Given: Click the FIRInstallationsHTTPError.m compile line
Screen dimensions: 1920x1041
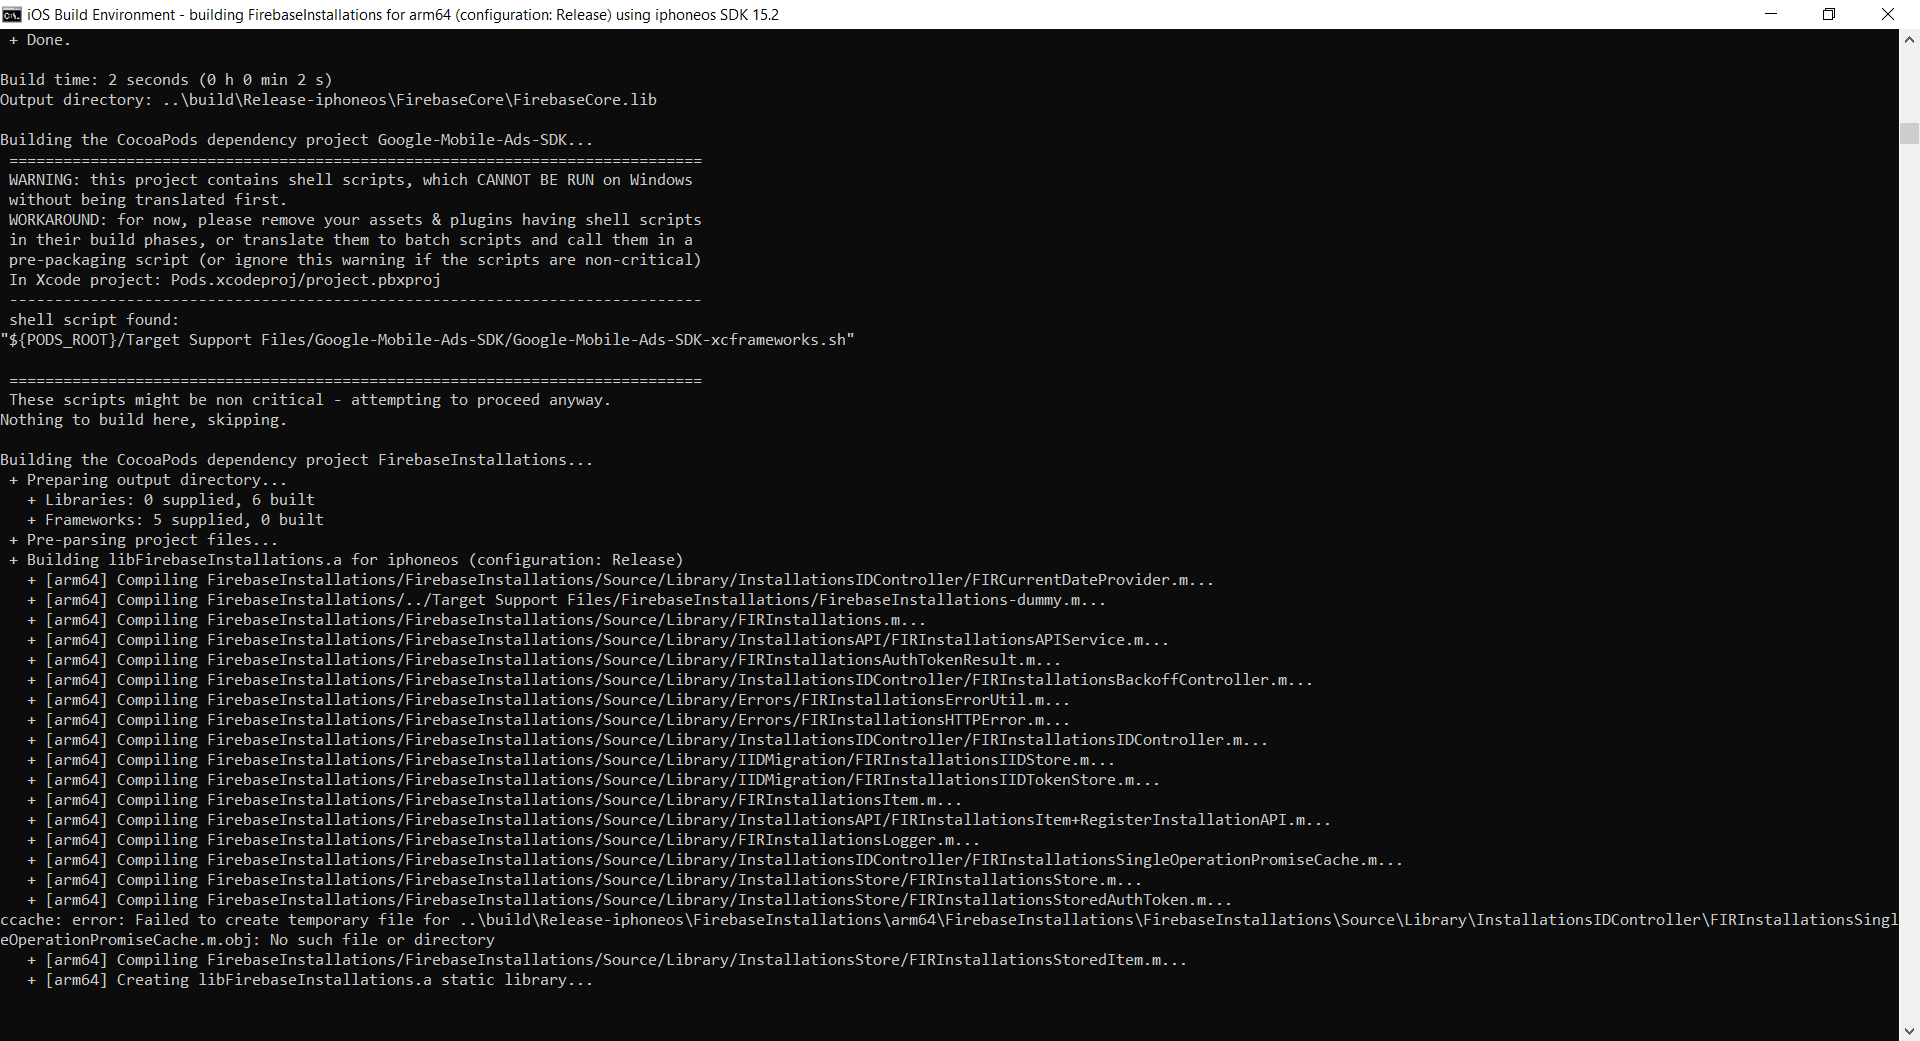Looking at the screenshot, I should [x=548, y=720].
